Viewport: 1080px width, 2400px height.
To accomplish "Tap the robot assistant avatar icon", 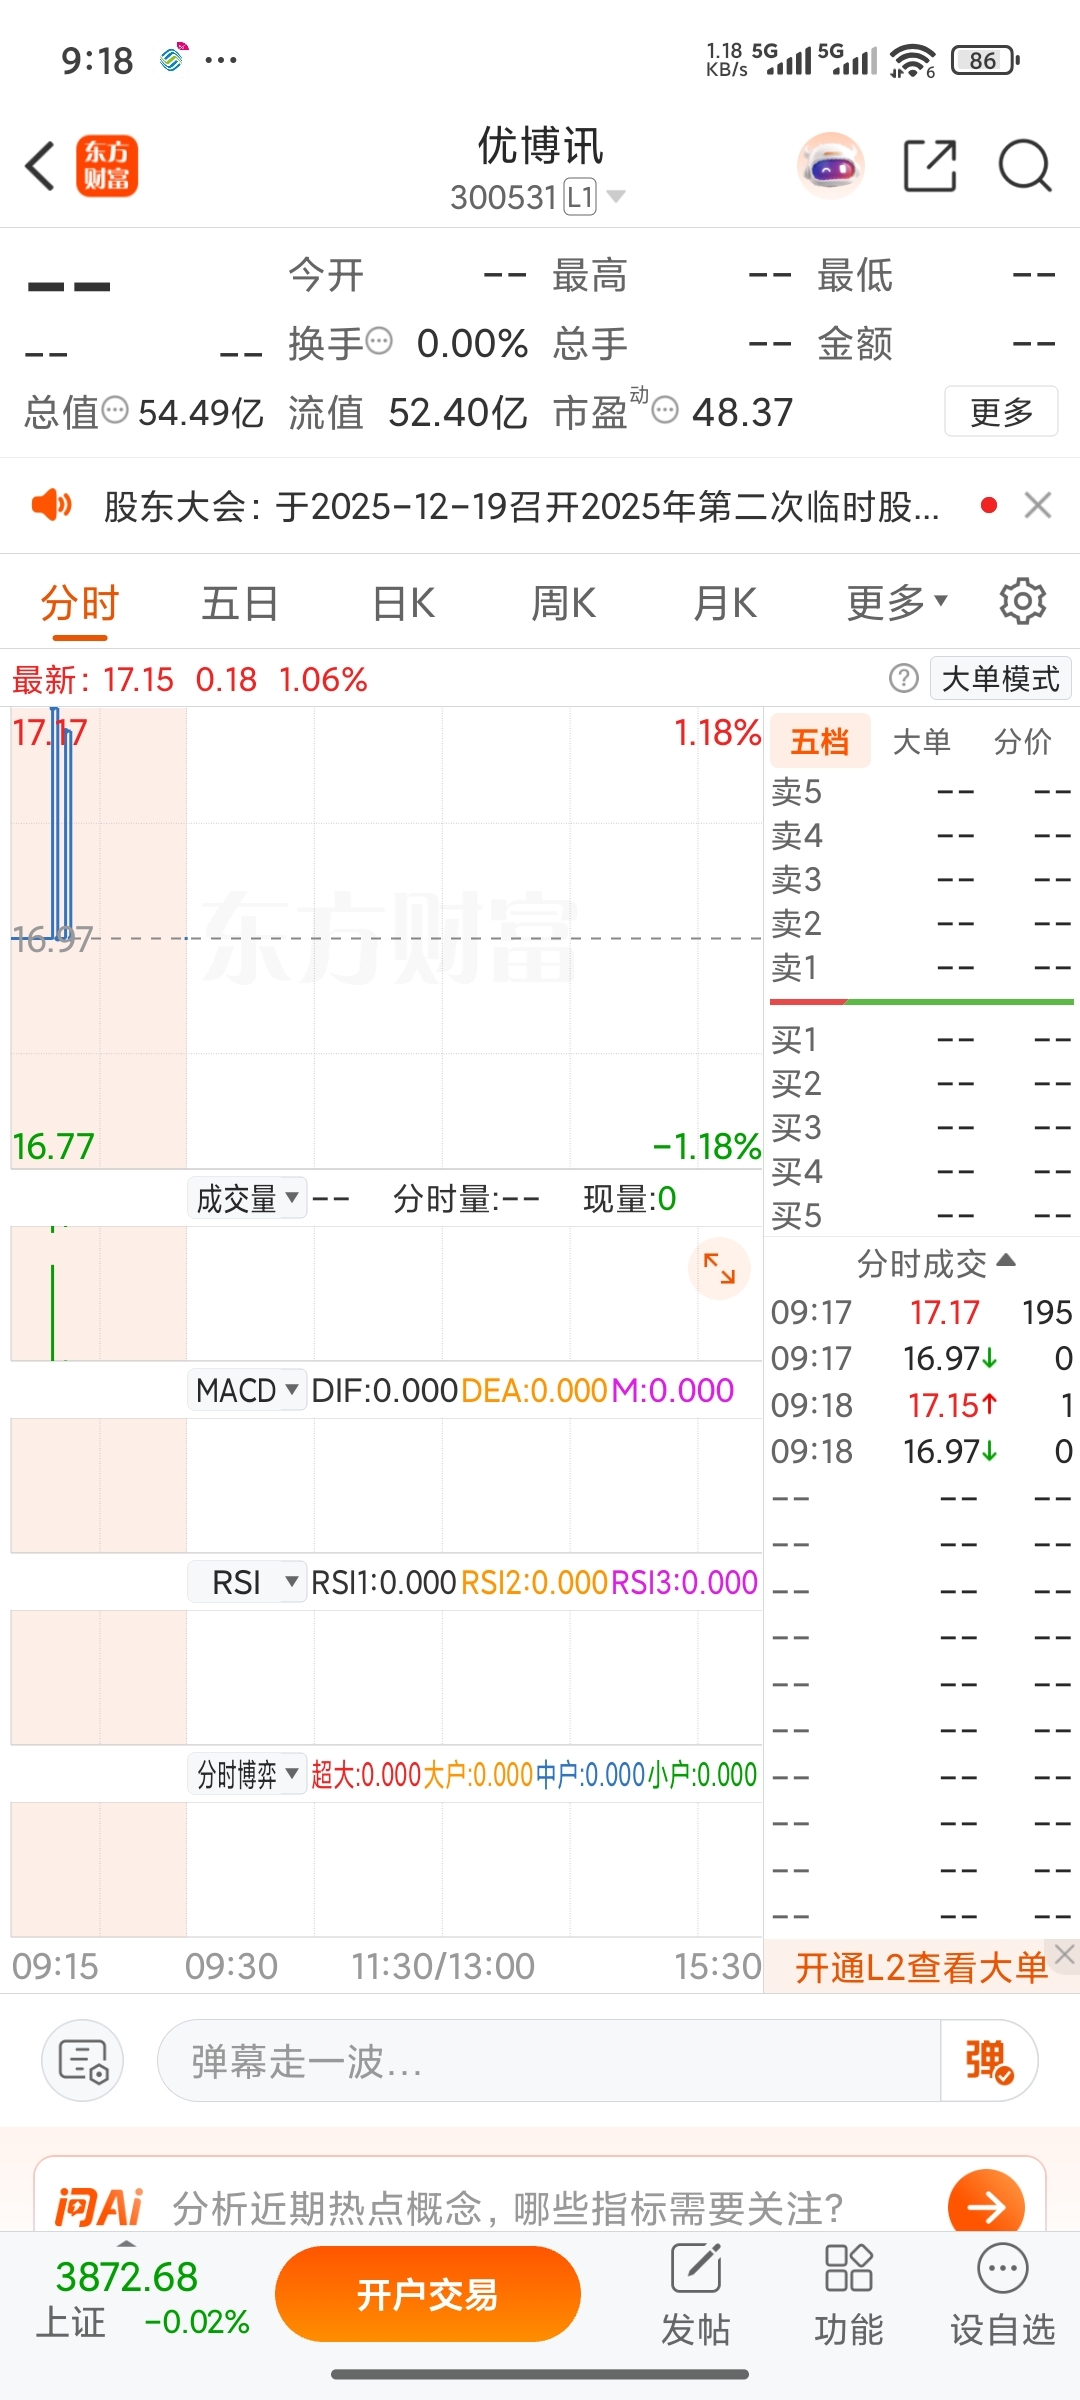I will tap(831, 166).
